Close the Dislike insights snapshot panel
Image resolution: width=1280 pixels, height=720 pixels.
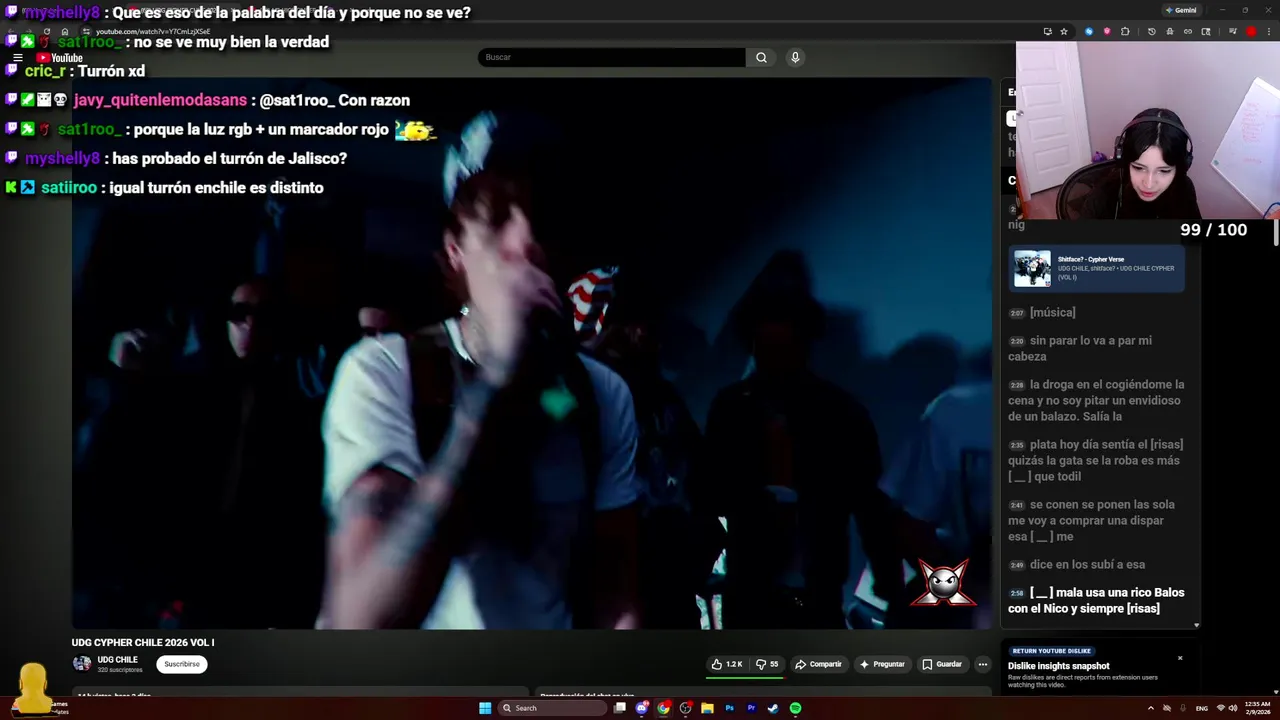1180,658
